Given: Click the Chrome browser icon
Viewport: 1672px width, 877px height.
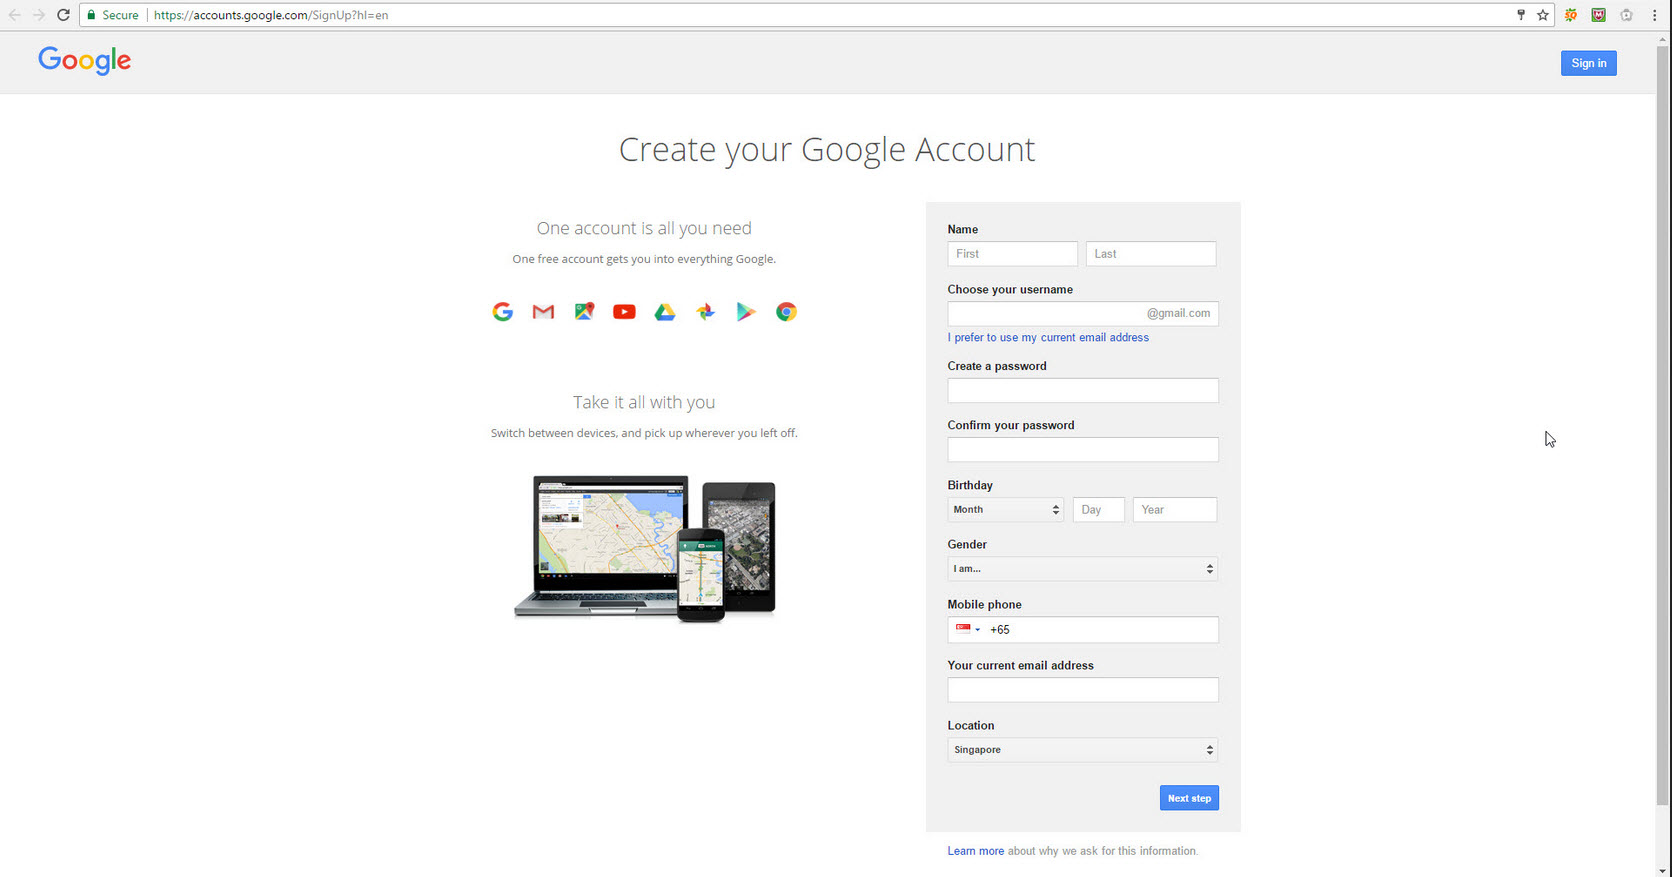Looking at the screenshot, I should (x=787, y=312).
